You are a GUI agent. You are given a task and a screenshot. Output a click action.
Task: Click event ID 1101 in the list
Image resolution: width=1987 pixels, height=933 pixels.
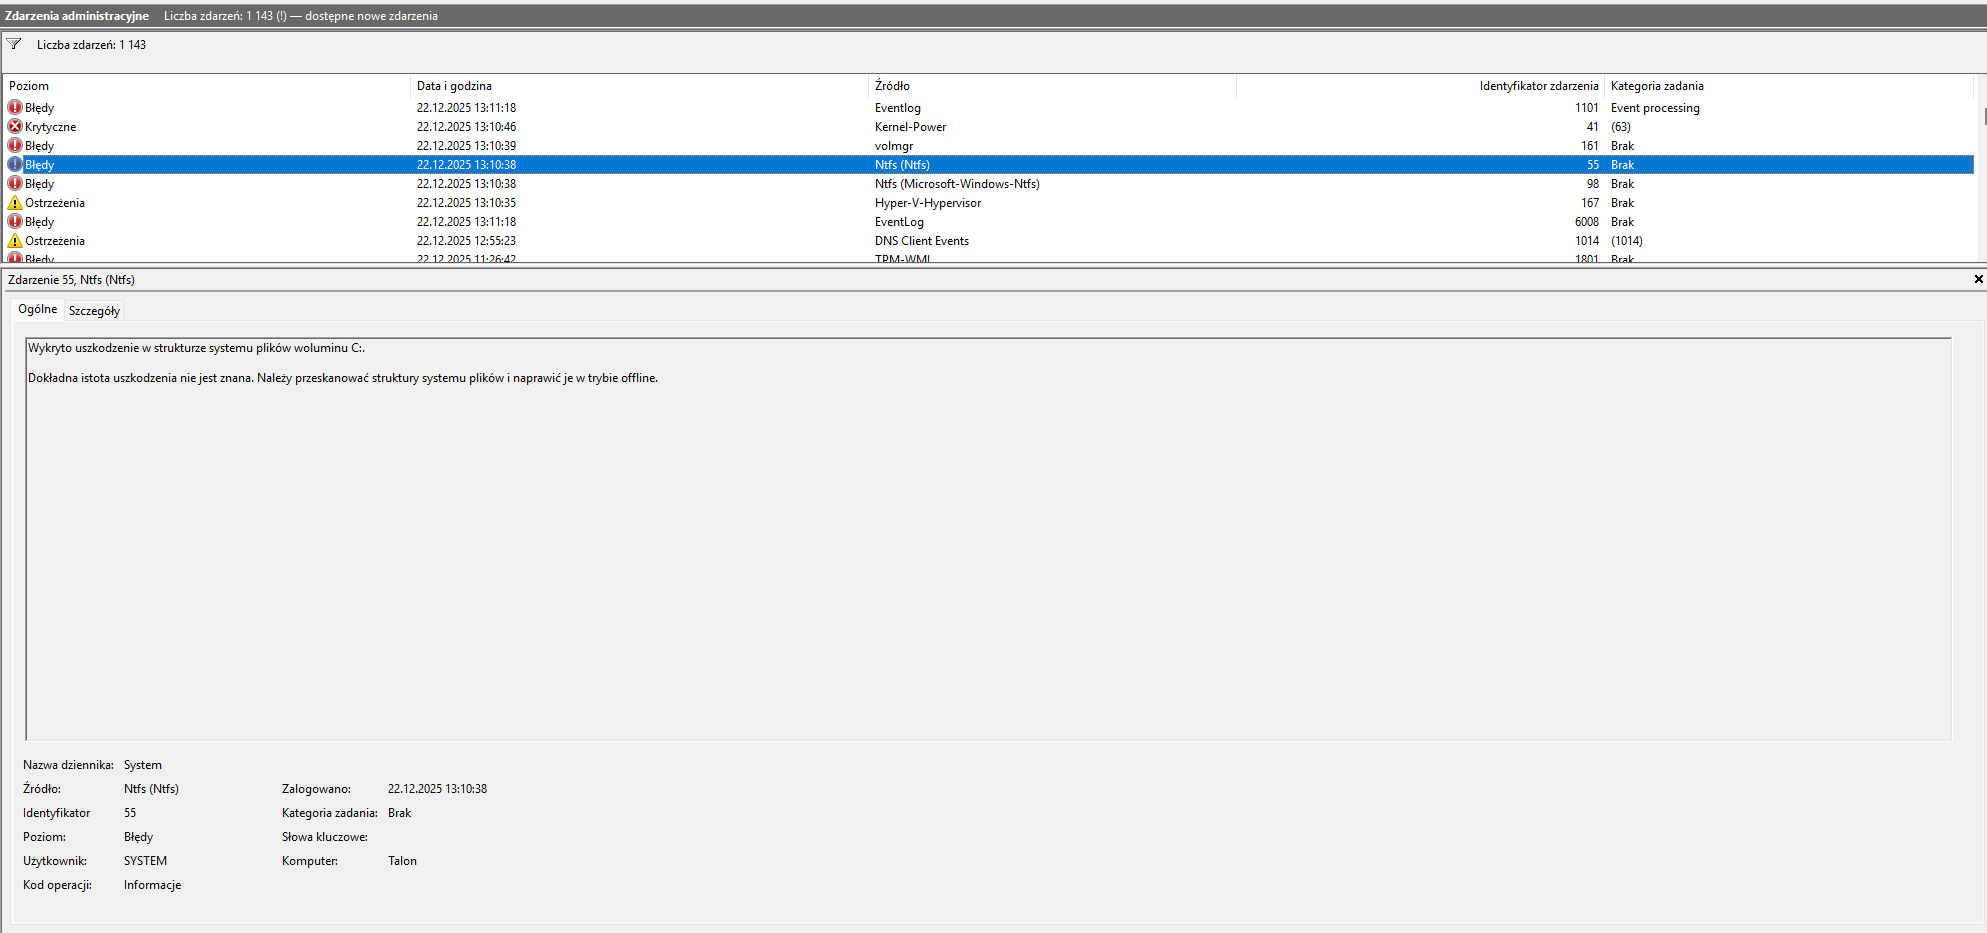[x=1587, y=108]
